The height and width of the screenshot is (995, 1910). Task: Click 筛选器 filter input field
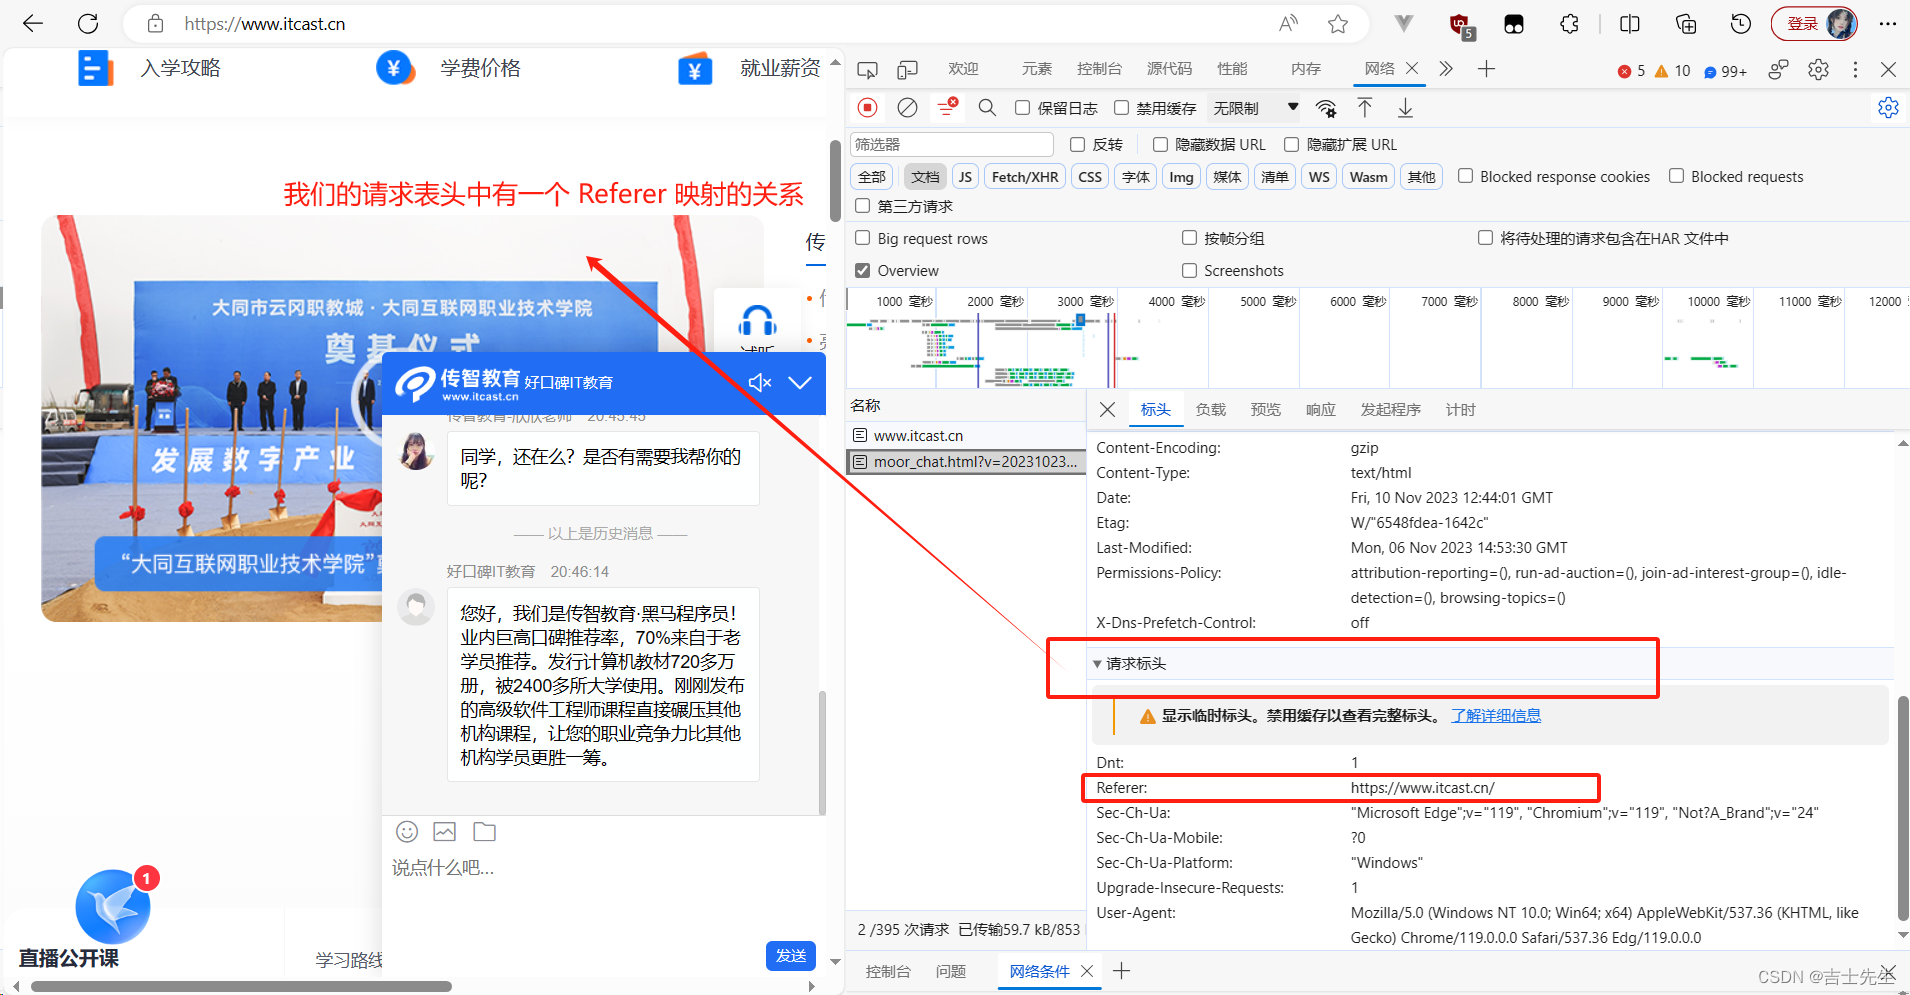point(951,144)
